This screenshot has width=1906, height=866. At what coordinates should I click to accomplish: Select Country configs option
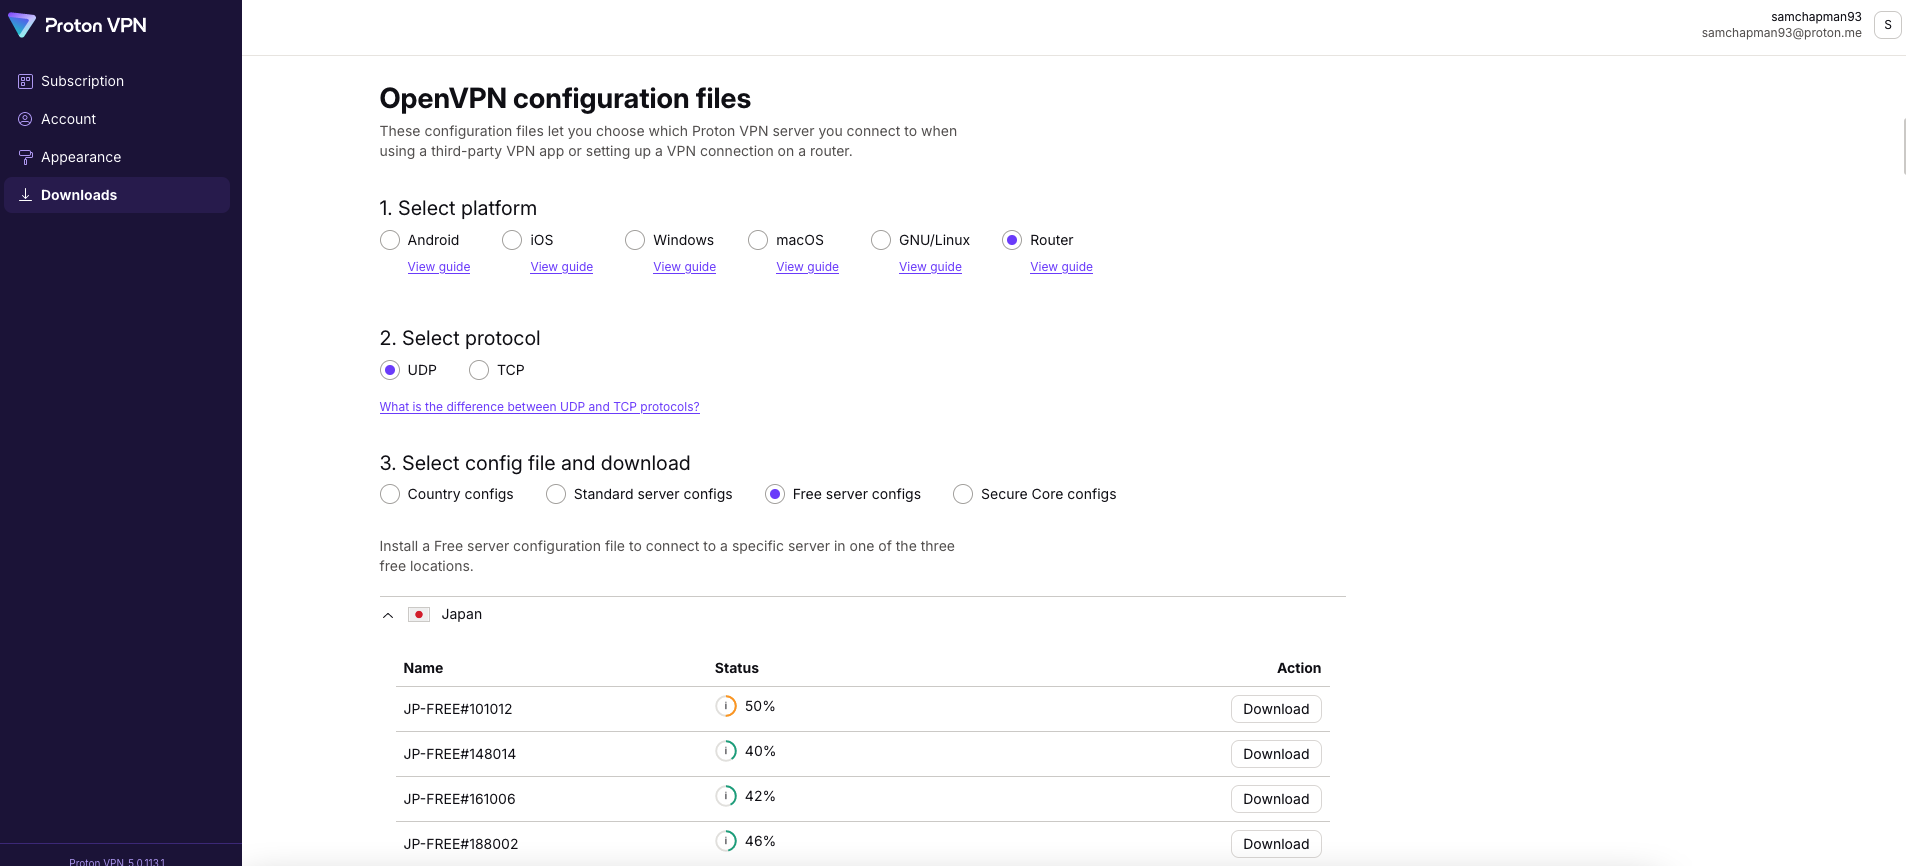[390, 494]
